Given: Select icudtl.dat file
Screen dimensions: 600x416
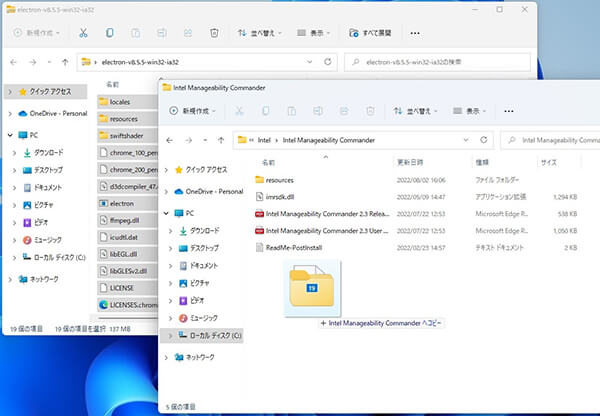Looking at the screenshot, I should (x=127, y=237).
